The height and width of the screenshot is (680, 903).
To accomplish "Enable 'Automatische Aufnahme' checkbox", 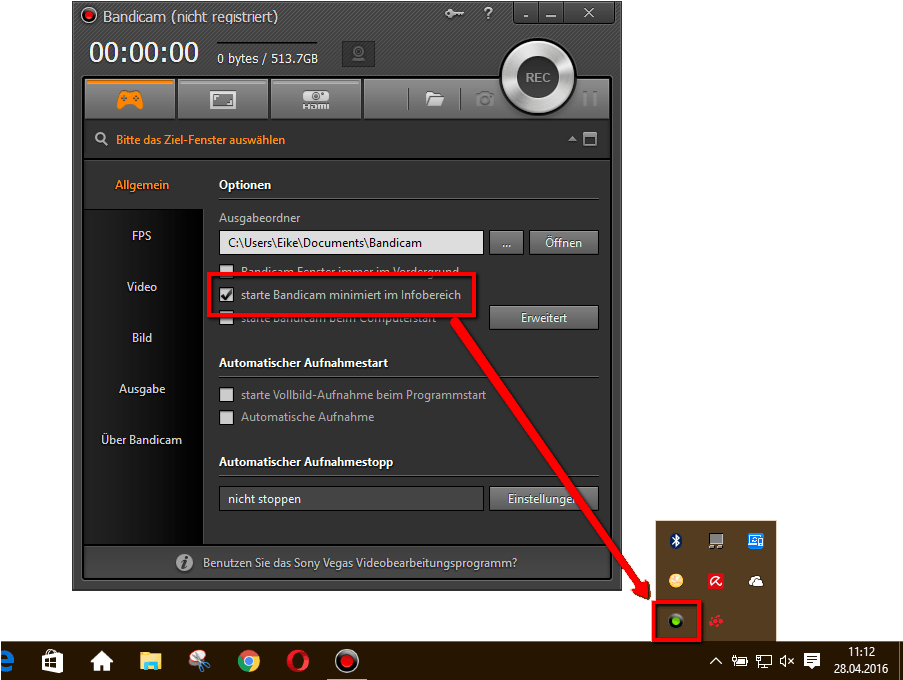I will tap(226, 417).
